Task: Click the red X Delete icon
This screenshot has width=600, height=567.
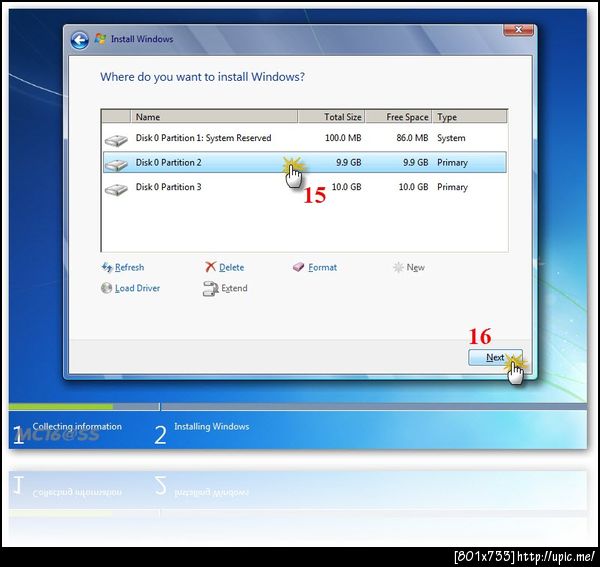Action: tap(210, 267)
